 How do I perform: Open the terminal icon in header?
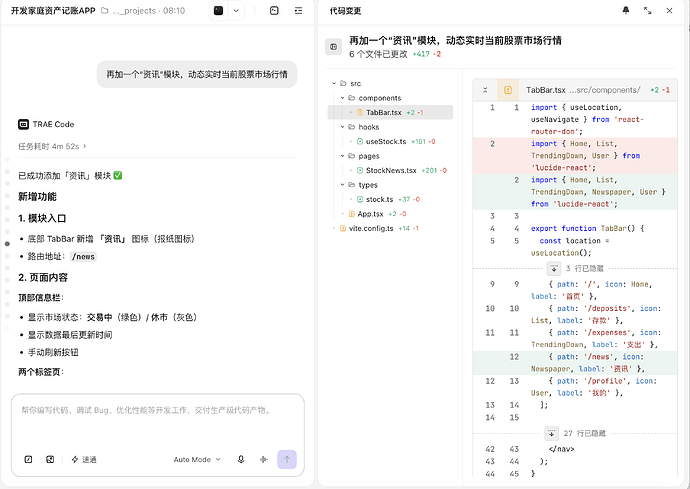tap(219, 11)
